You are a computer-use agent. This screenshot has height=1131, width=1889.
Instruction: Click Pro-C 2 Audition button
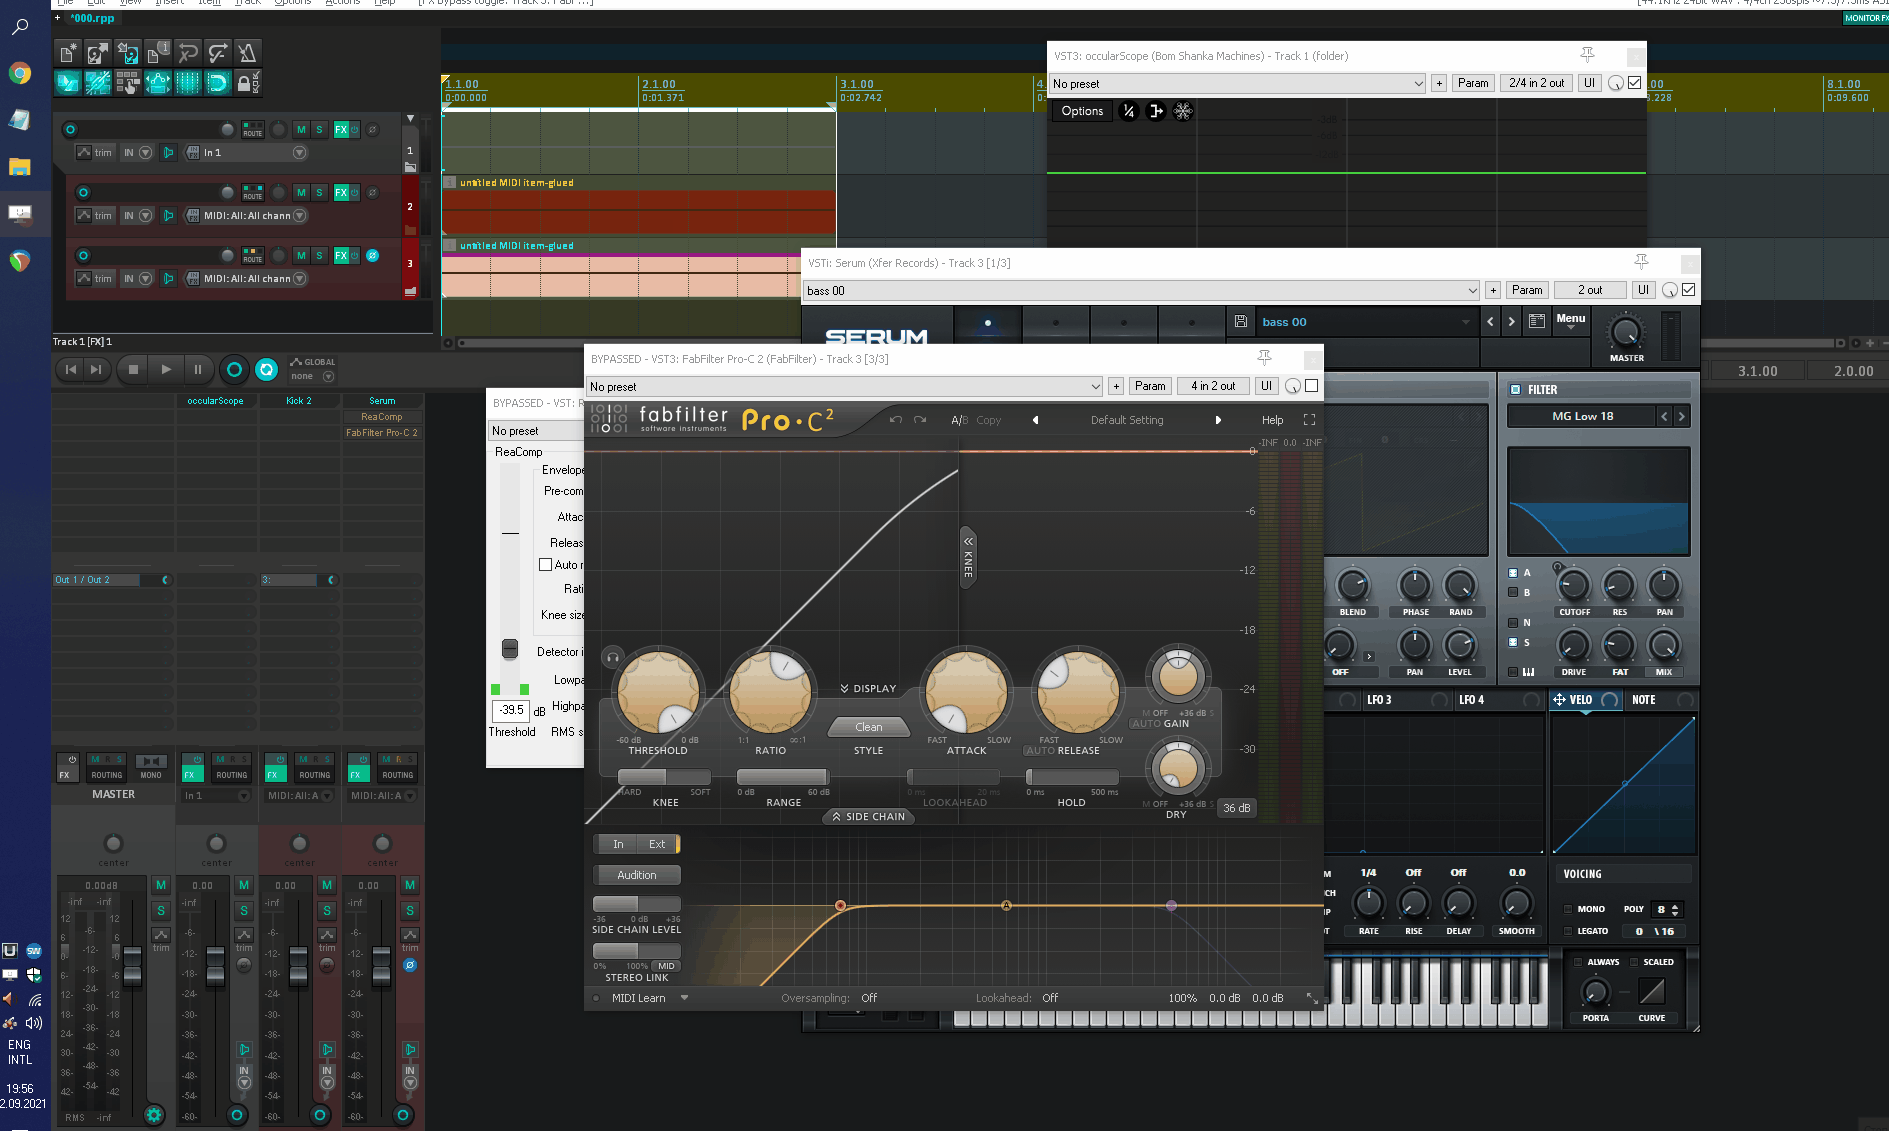(637, 875)
